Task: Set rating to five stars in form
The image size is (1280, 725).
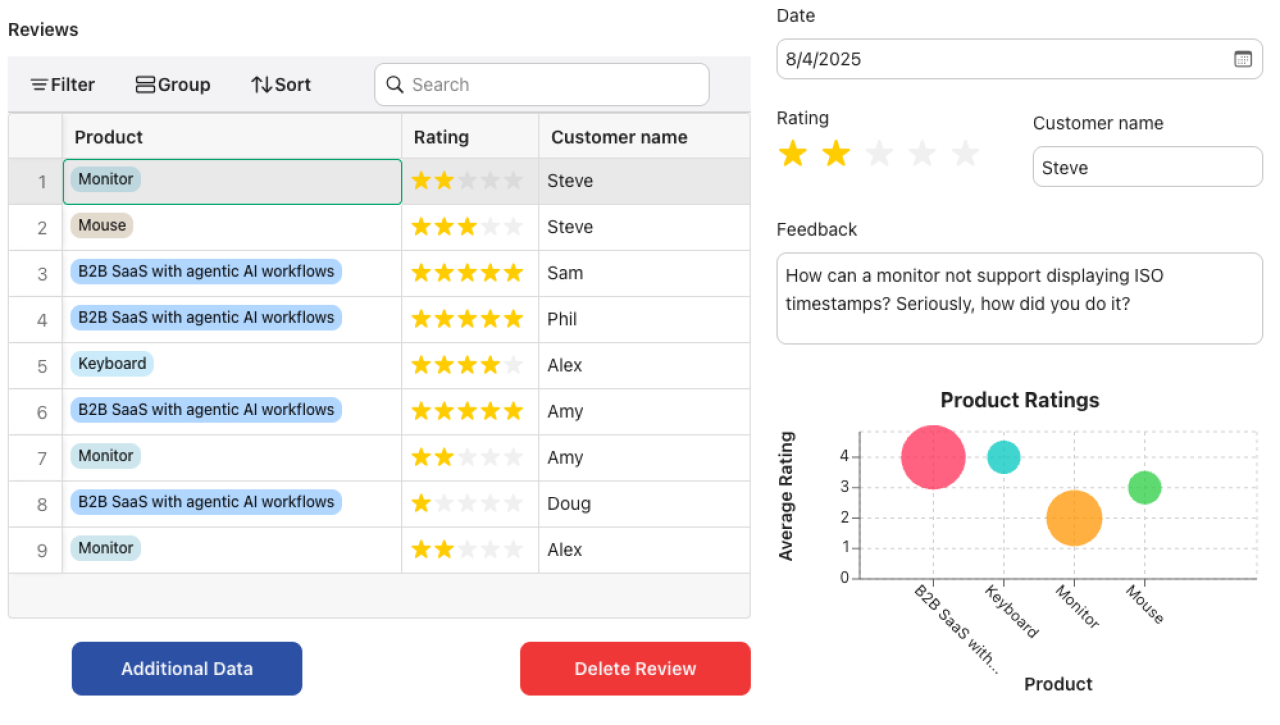Action: pyautogui.click(x=965, y=154)
